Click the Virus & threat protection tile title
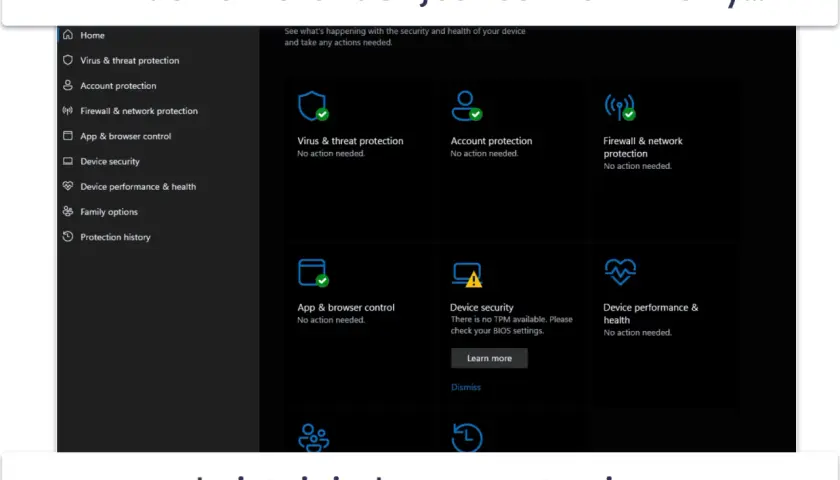The width and height of the screenshot is (840, 480). point(350,140)
